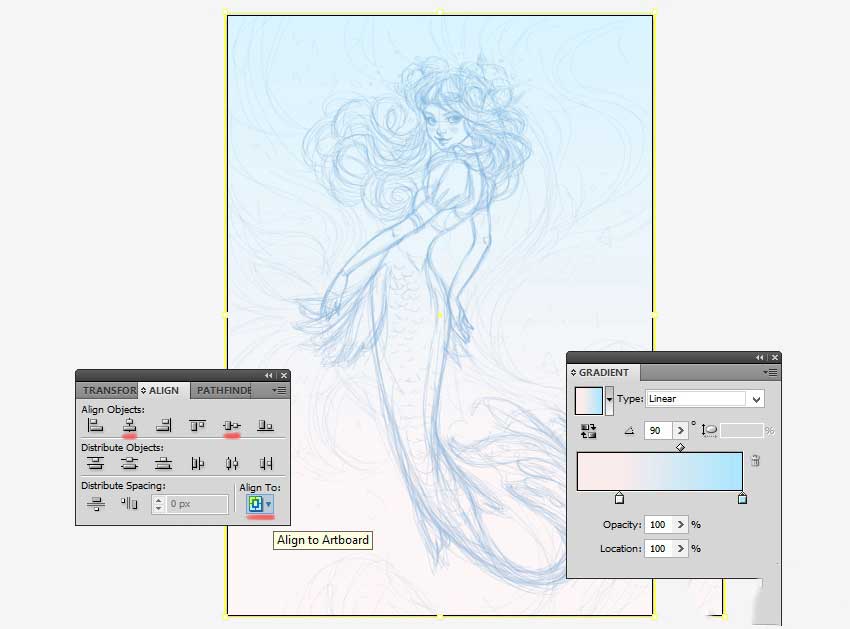Click the Delete Stop trash icon
Screen dimensions: 850x629
pos(755,461)
